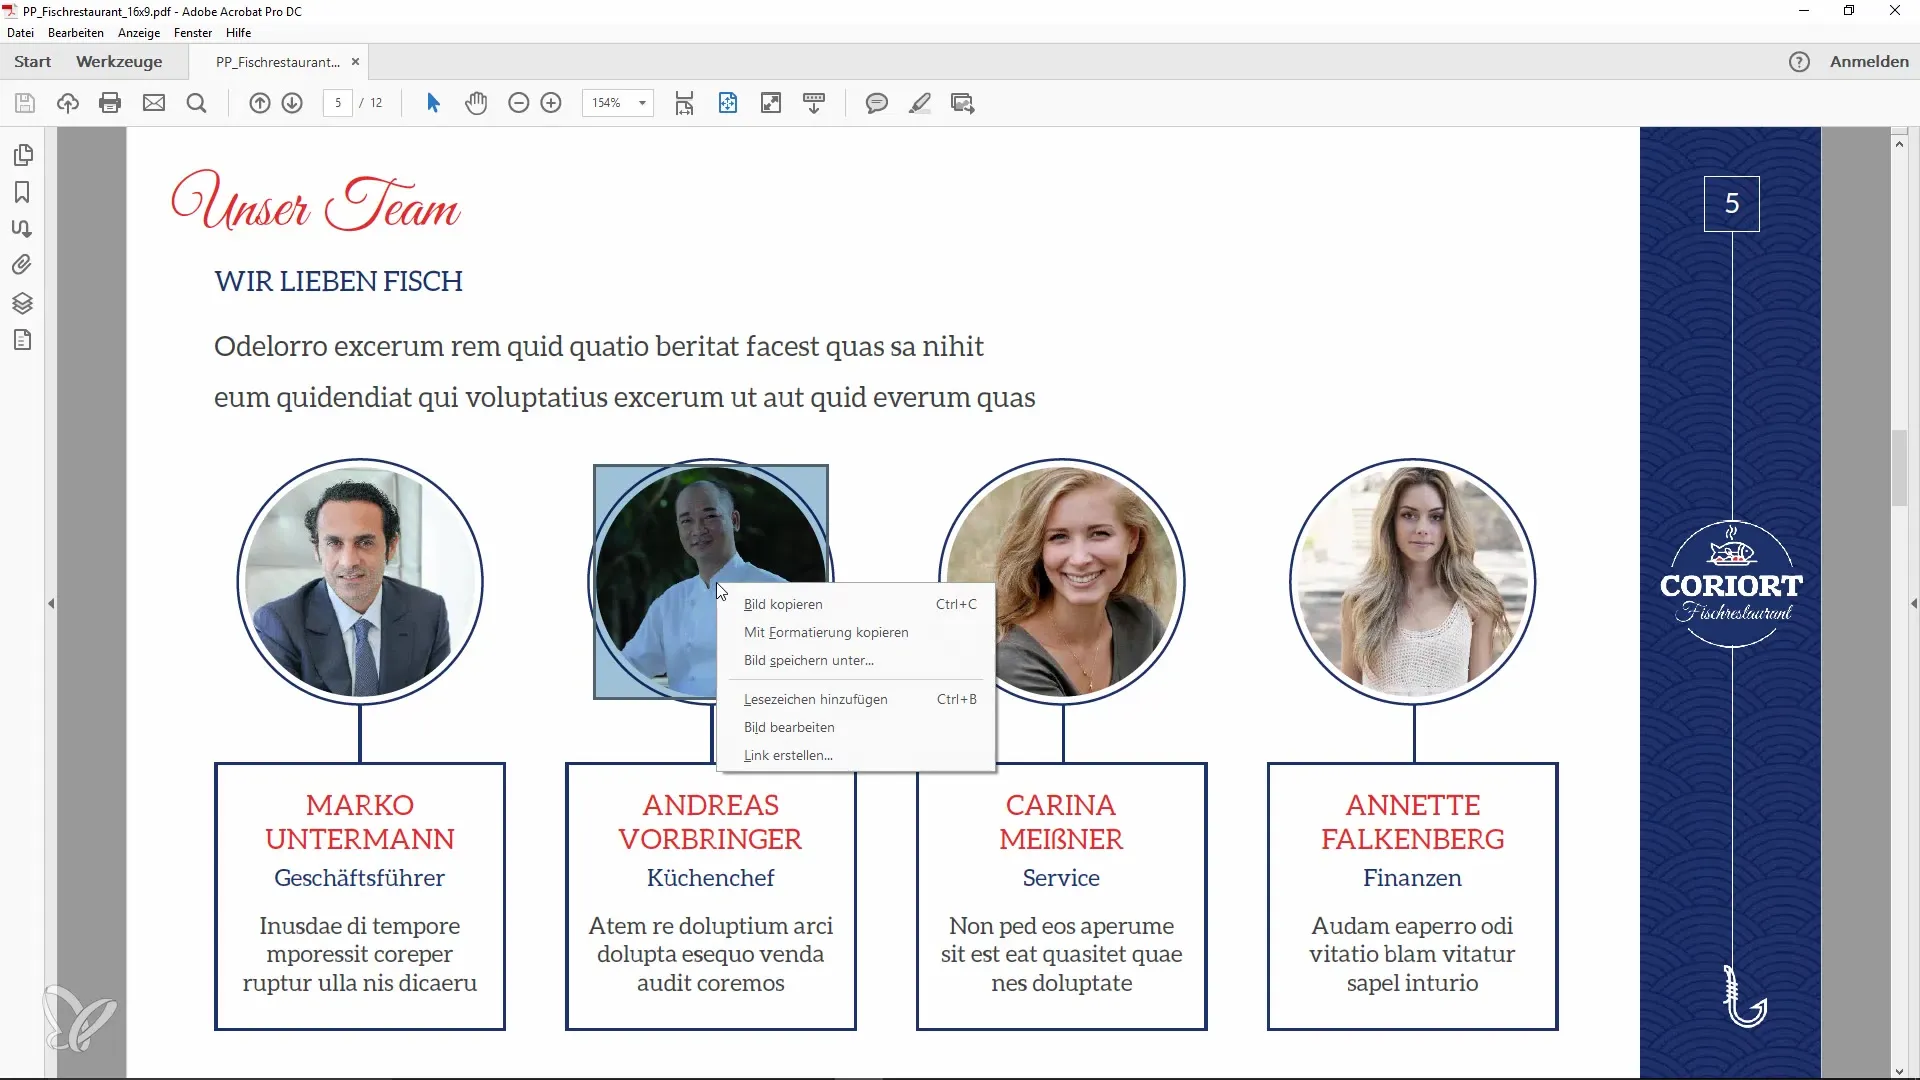1920x1080 pixels.
Task: Open page thumbnails panel
Action: pos(23,155)
